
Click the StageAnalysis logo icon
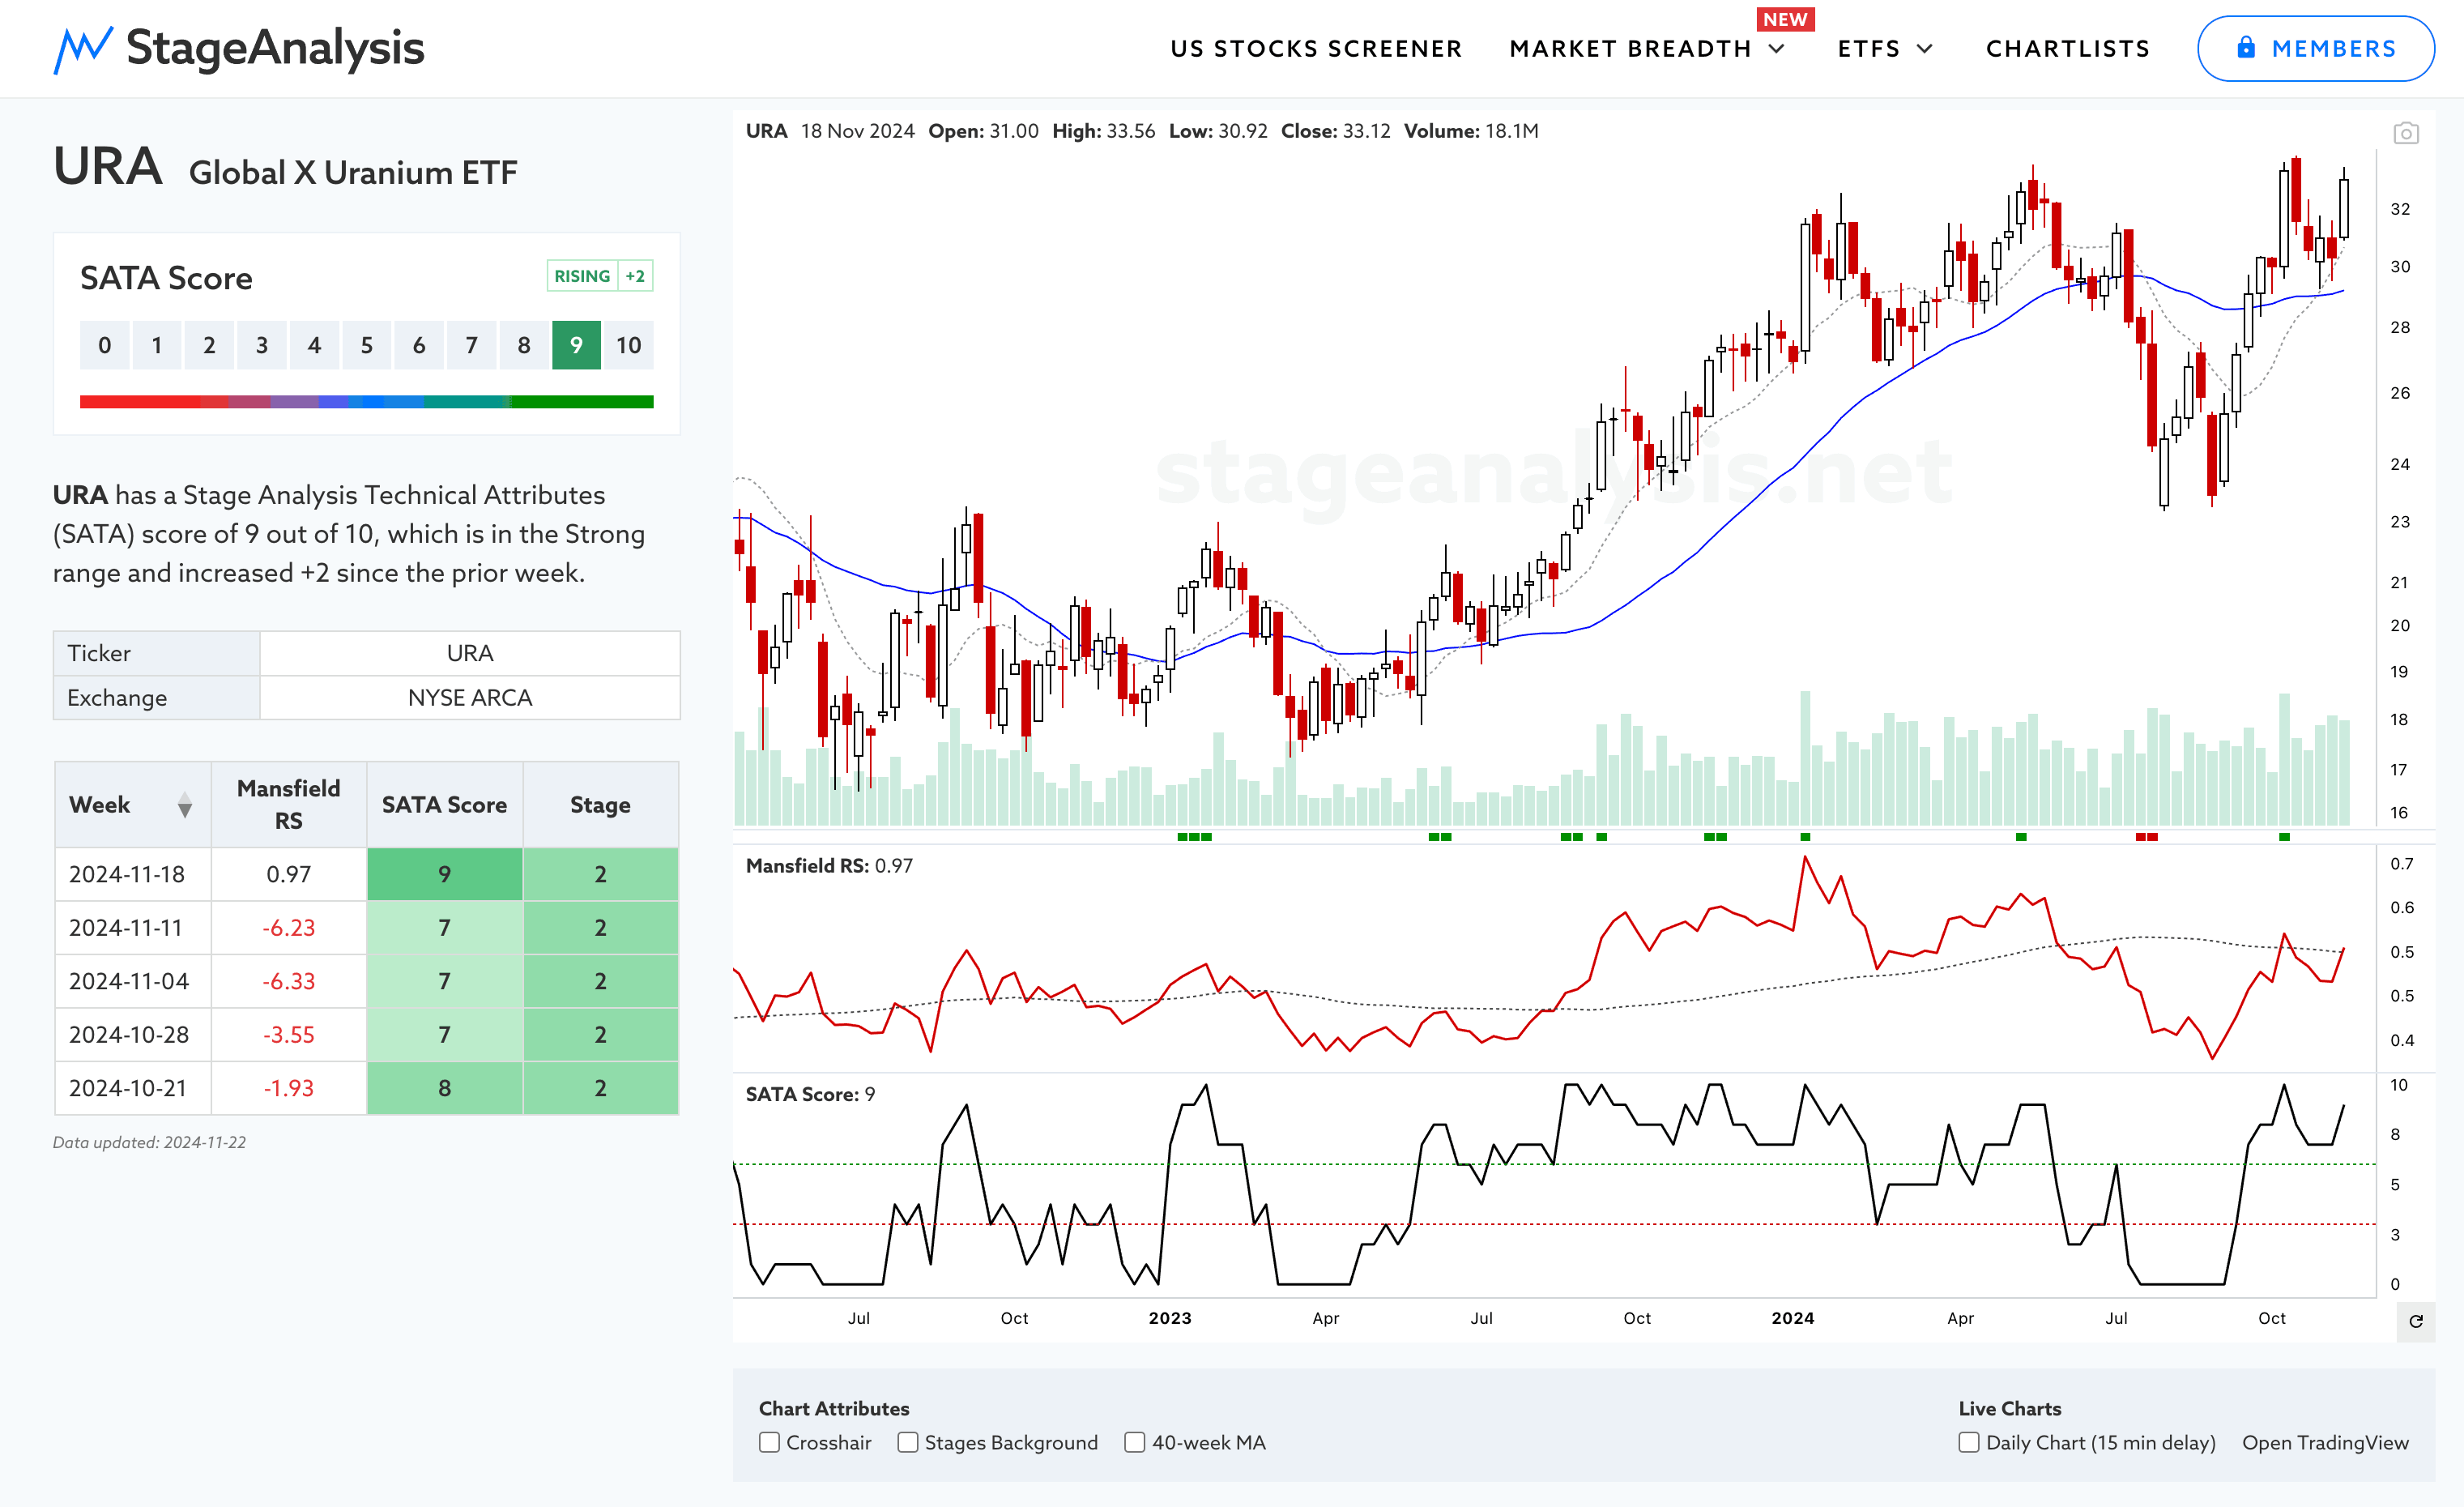(x=82, y=49)
